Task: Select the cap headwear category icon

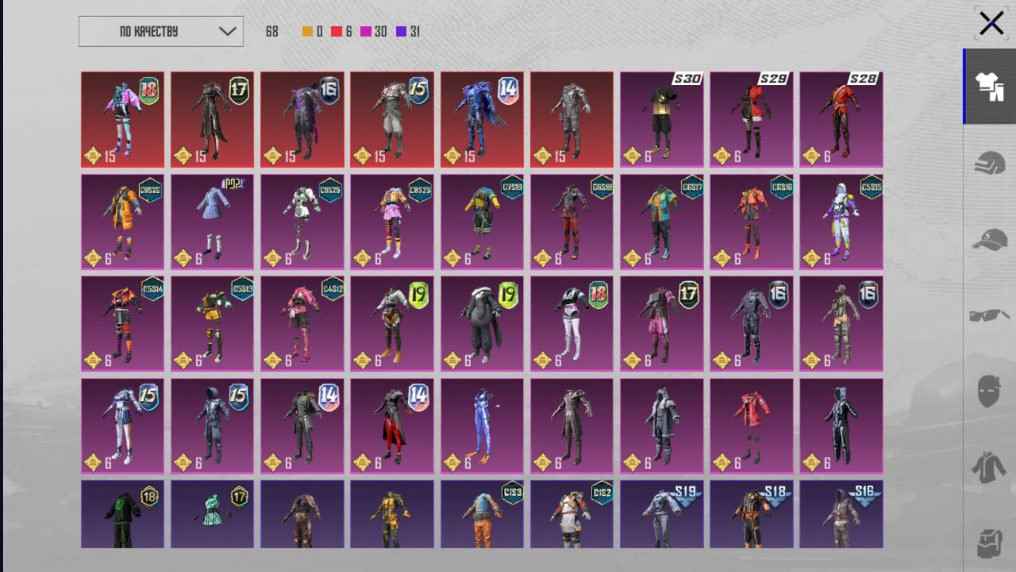Action: pos(989,240)
